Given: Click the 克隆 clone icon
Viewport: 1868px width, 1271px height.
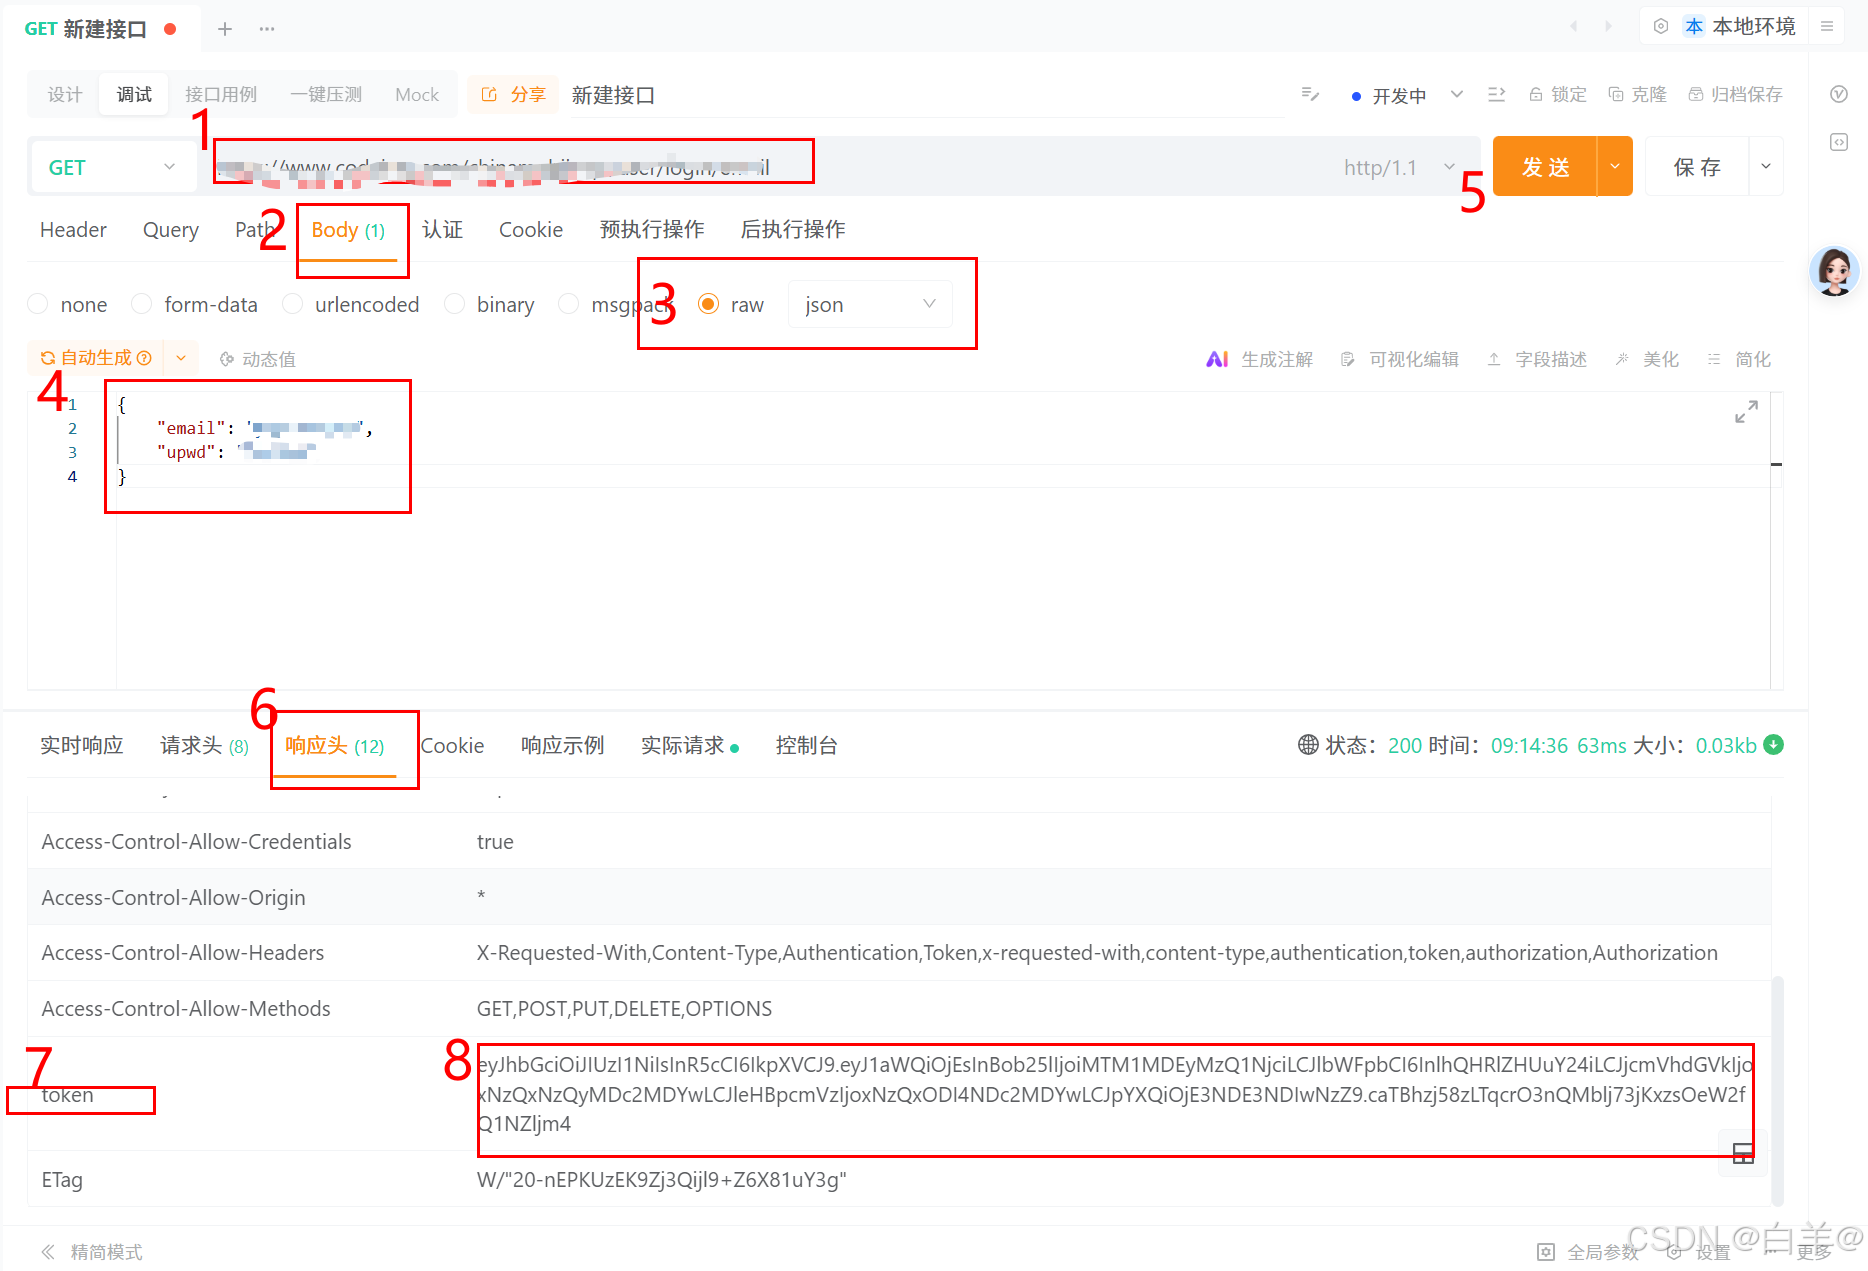Looking at the screenshot, I should [1617, 94].
